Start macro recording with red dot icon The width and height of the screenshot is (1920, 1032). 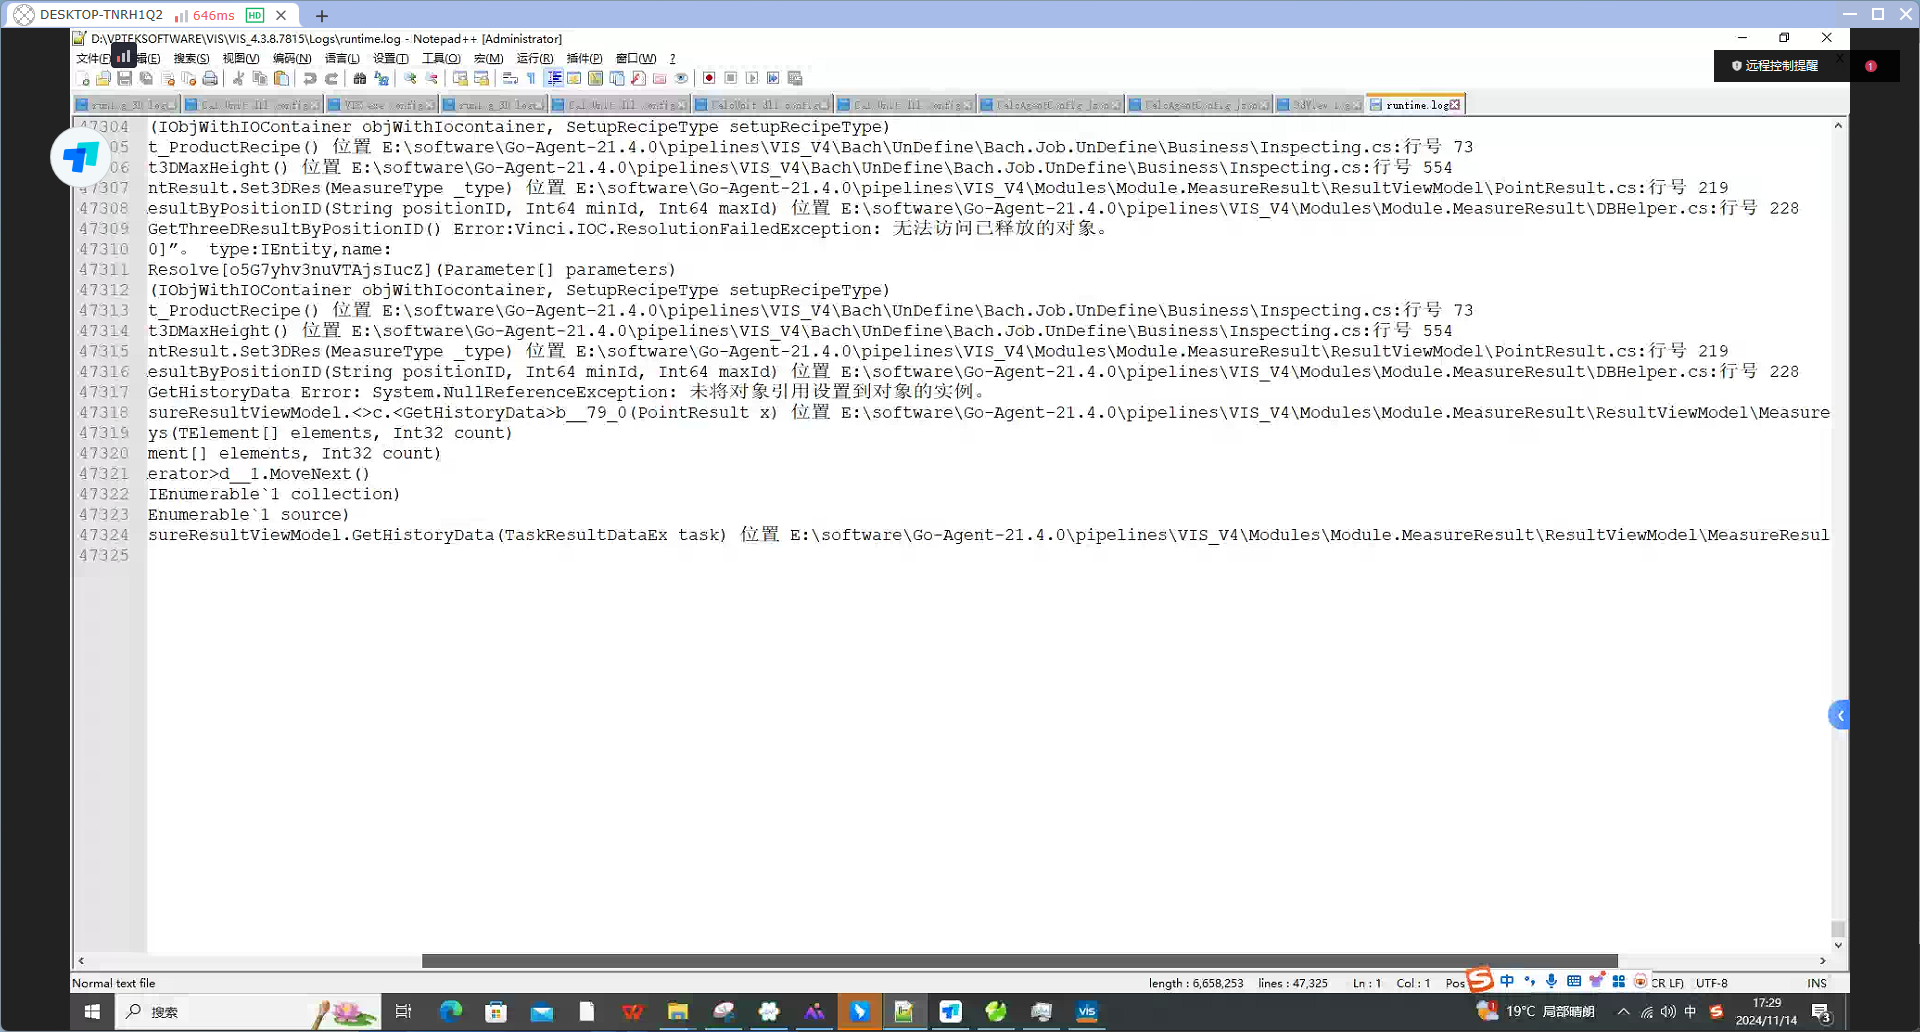709,78
